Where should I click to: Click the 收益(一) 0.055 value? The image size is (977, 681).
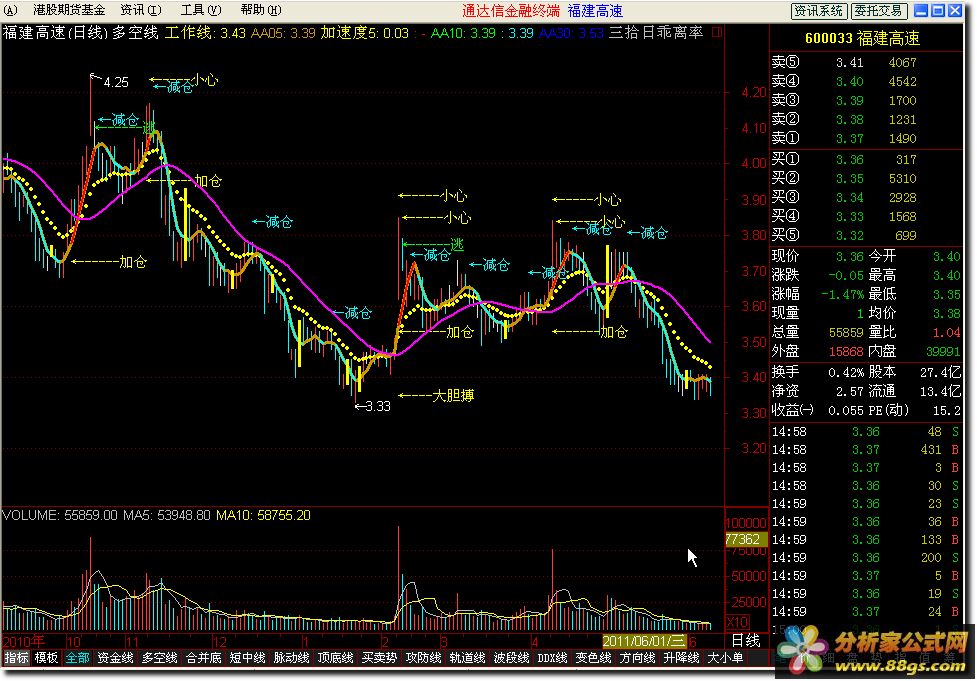point(846,411)
